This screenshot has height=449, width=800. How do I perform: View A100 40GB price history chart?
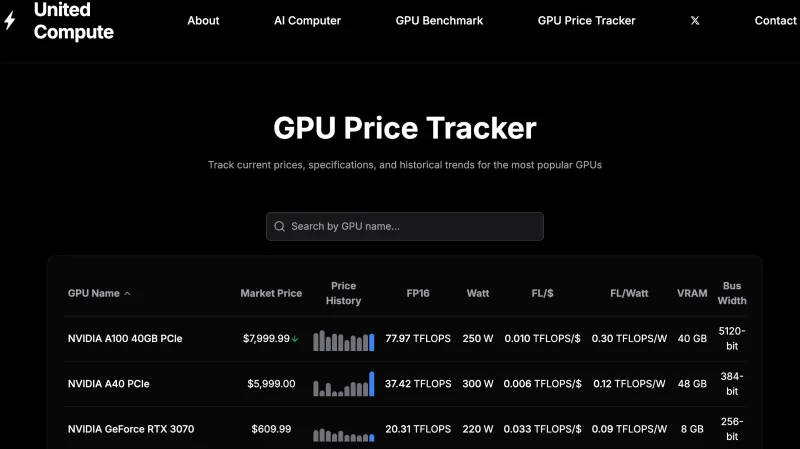[343, 340]
